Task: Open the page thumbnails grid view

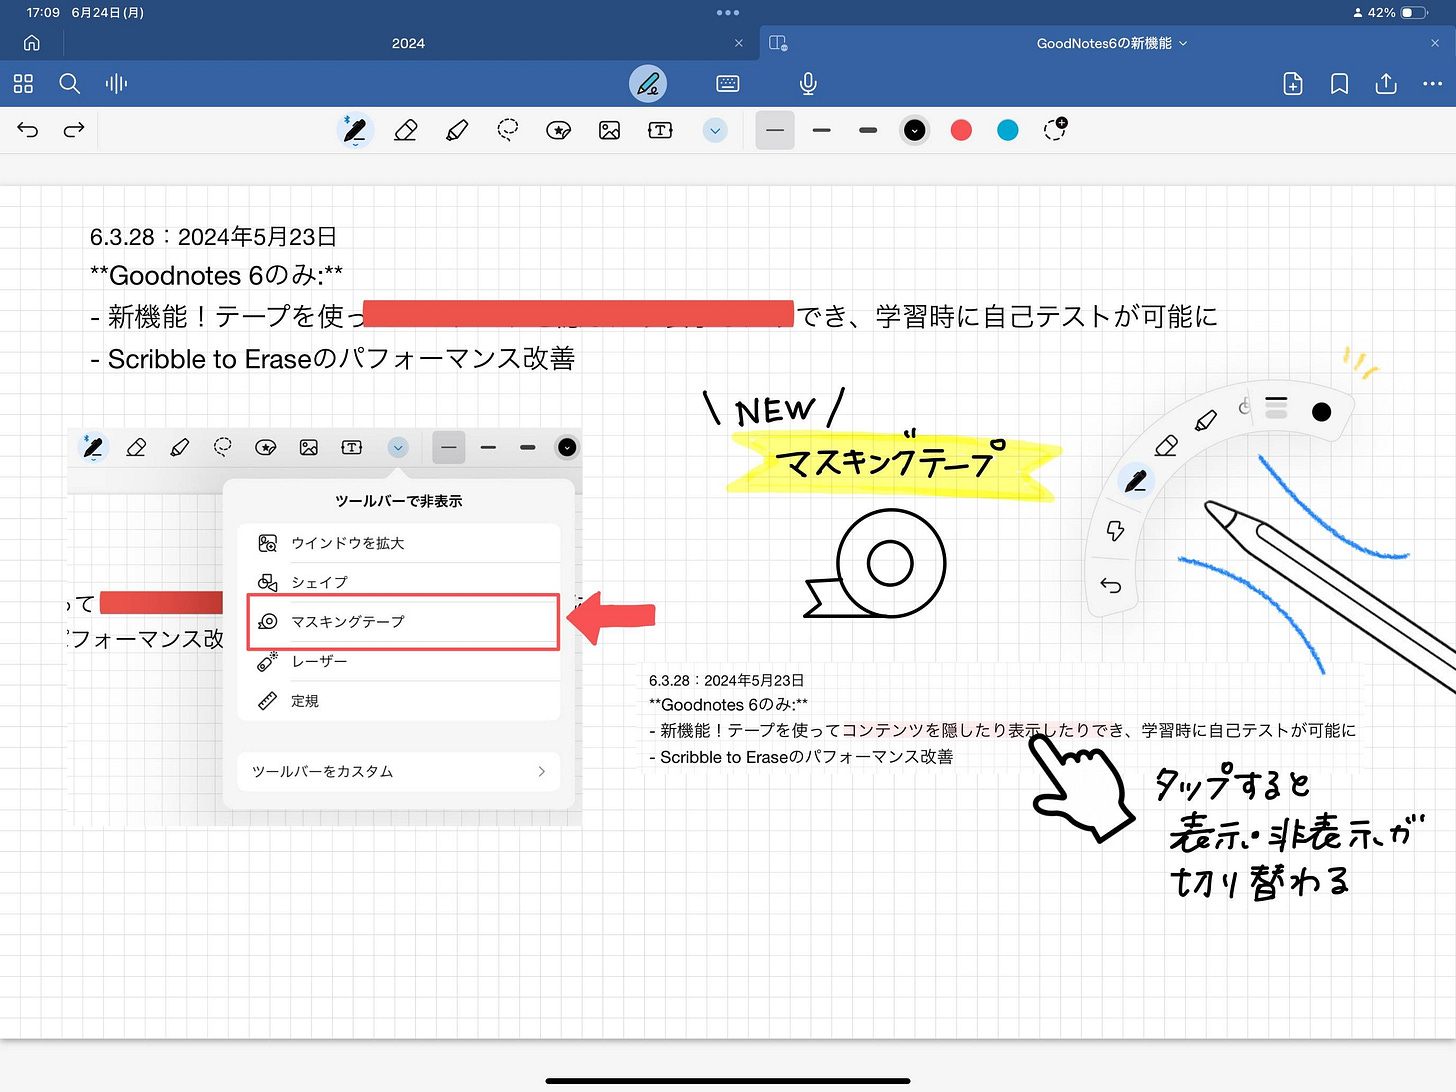Action: click(23, 84)
